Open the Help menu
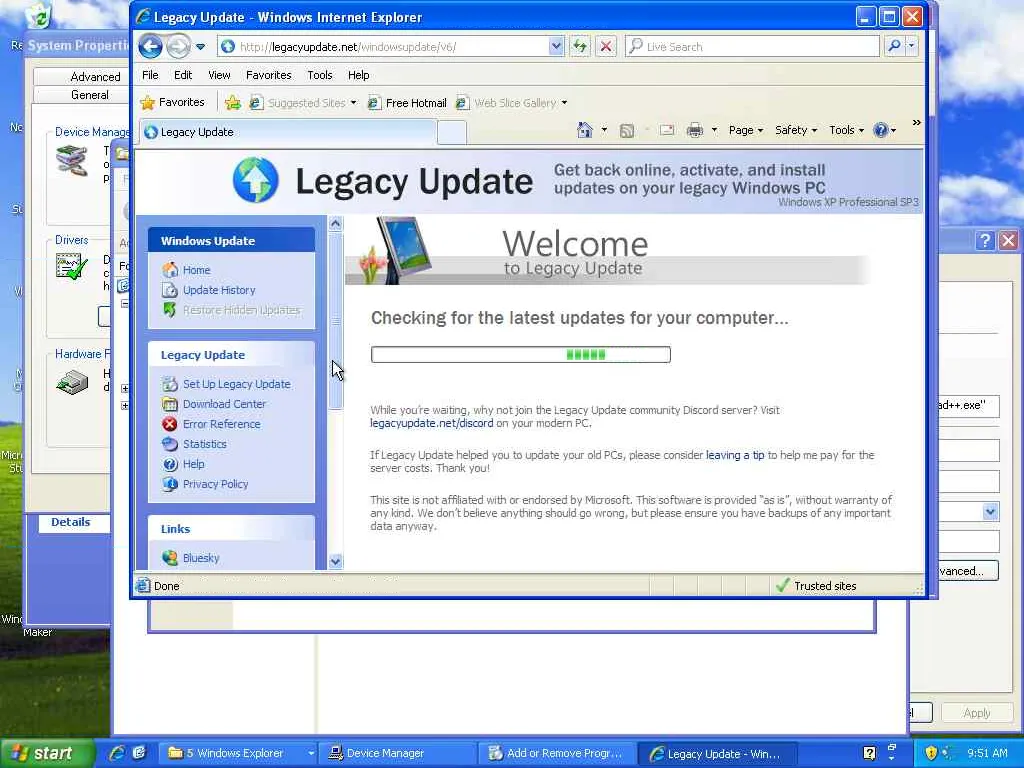 coord(359,75)
